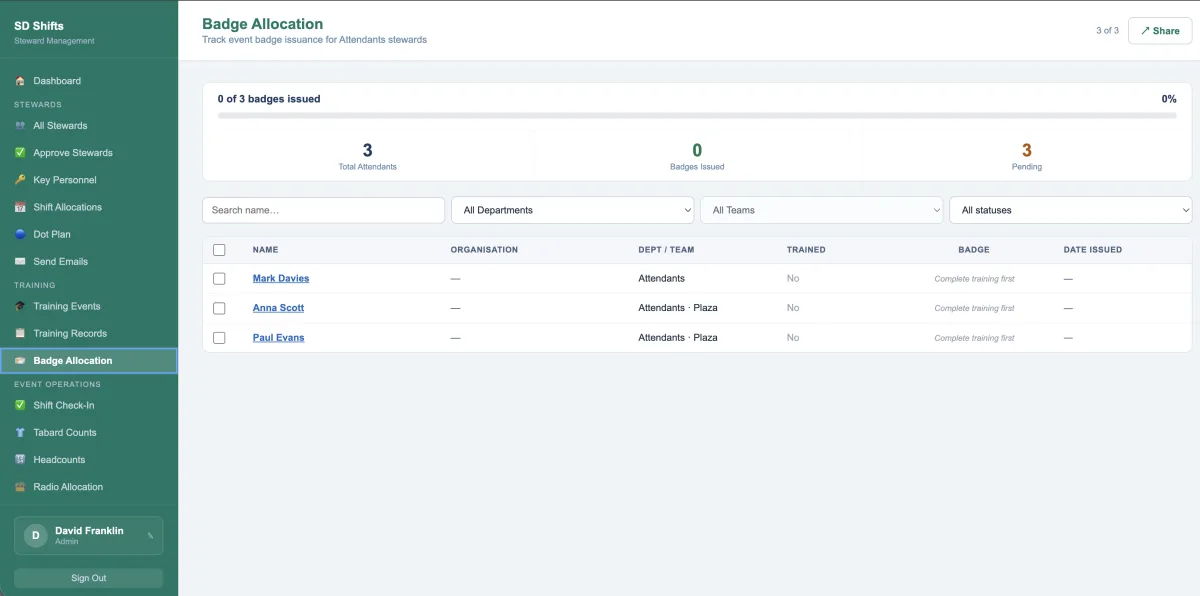Click the badges issued progress bar

(697, 116)
